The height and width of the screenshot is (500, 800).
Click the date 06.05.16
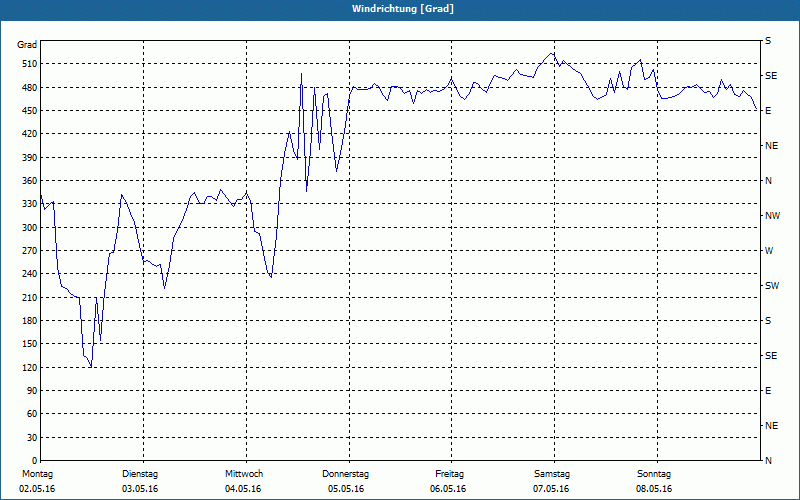(448, 489)
